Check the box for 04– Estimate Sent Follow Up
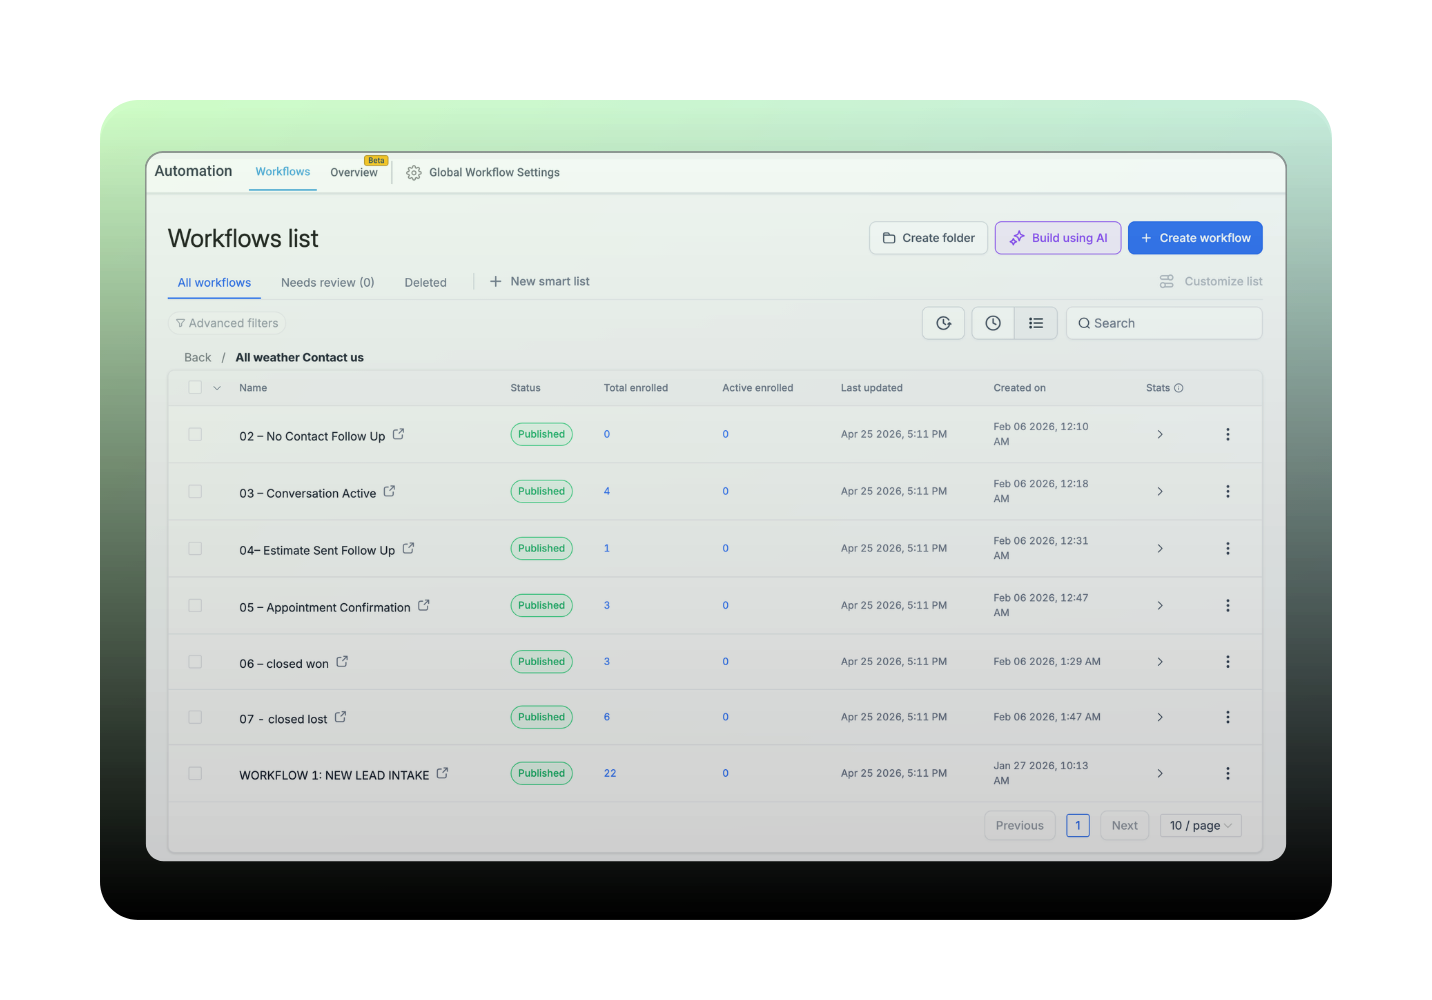 click(195, 549)
